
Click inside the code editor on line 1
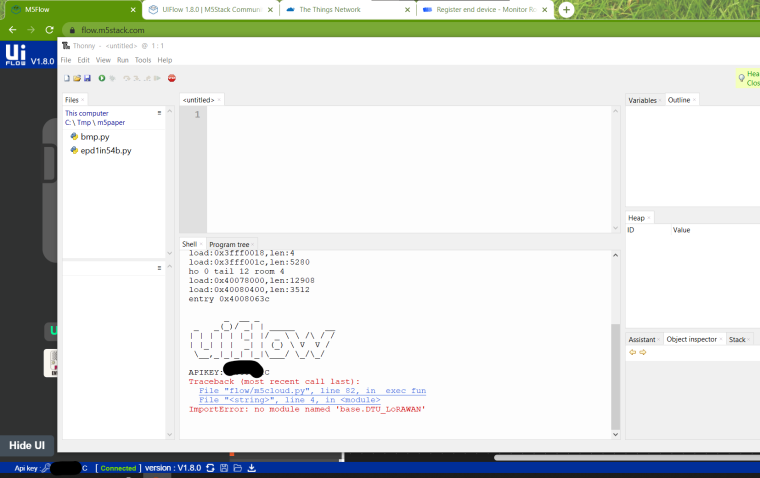409,115
